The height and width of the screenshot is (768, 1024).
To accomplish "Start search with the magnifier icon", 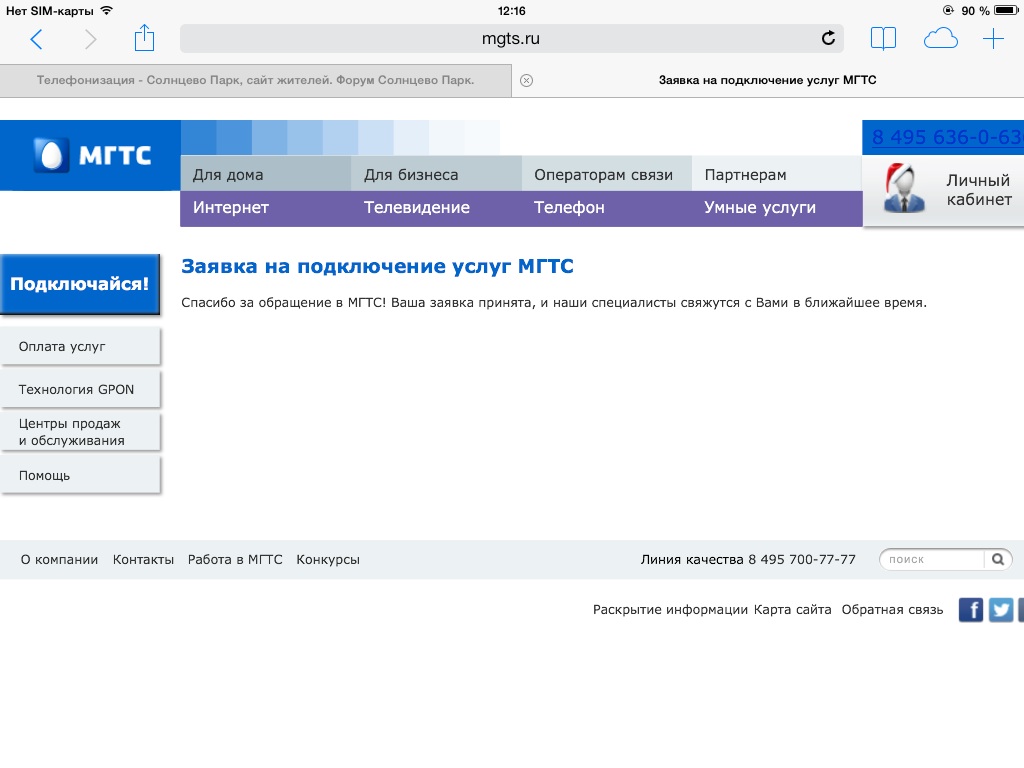I will coord(998,559).
